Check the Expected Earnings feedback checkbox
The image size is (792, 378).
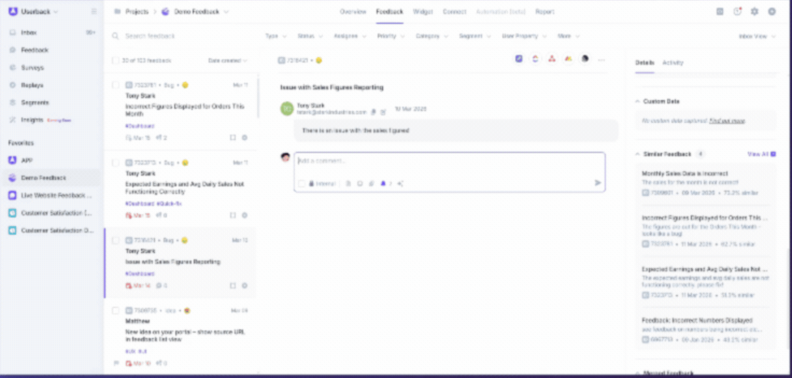click(x=116, y=163)
